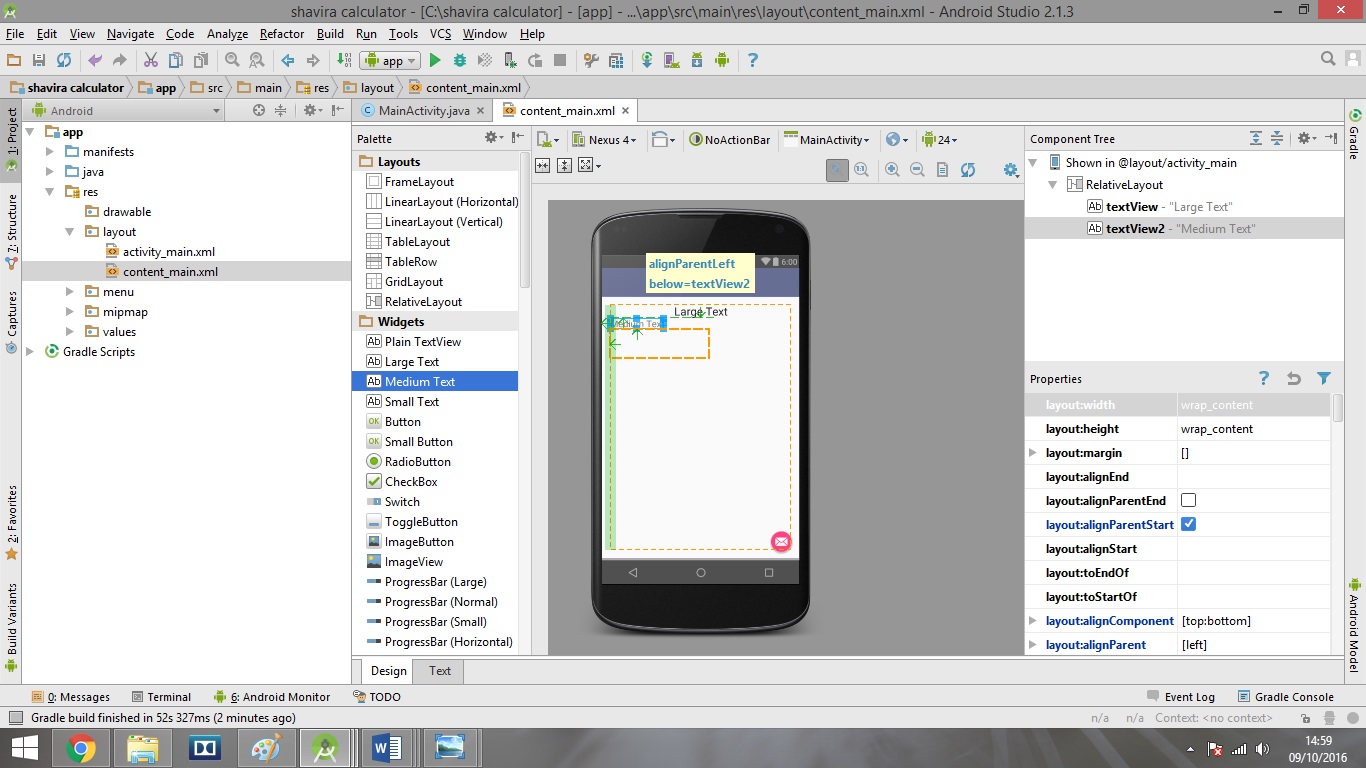1366x768 pixels.
Task: Open the NoActionBar theme selector
Action: 731,140
